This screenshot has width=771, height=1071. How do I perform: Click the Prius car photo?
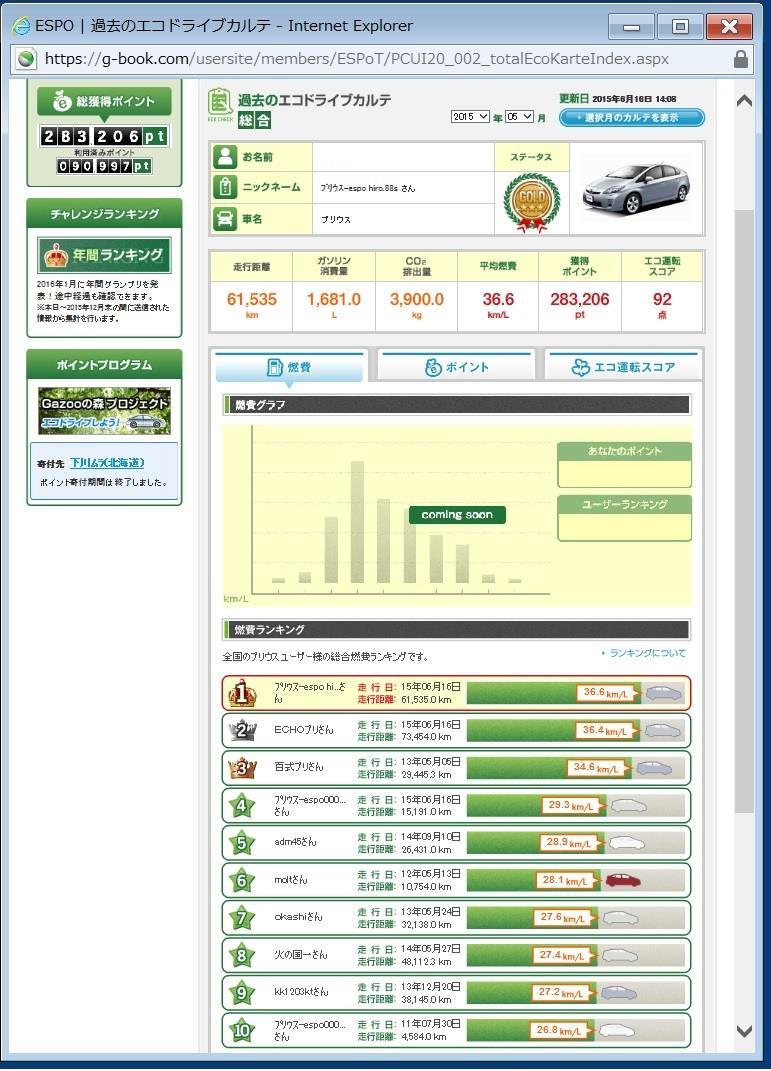click(636, 189)
